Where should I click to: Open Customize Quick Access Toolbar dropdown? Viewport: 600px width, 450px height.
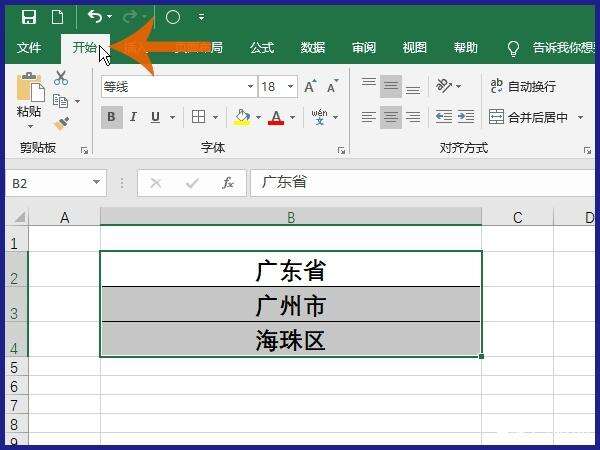tap(201, 17)
